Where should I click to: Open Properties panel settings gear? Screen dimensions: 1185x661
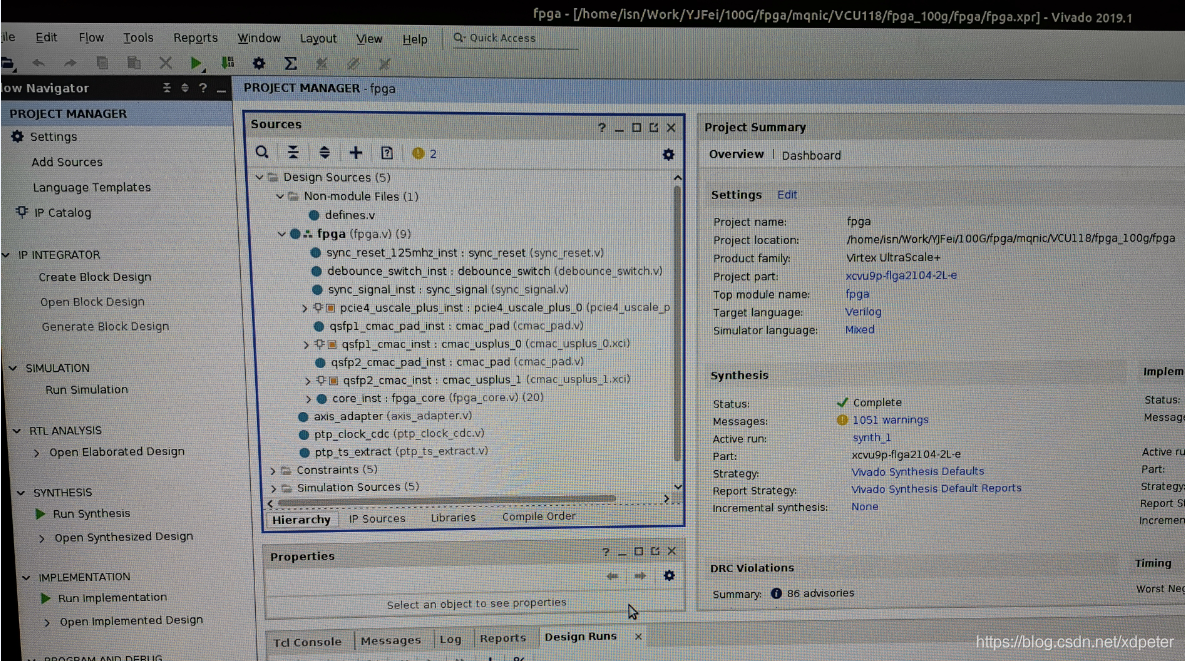(x=669, y=576)
